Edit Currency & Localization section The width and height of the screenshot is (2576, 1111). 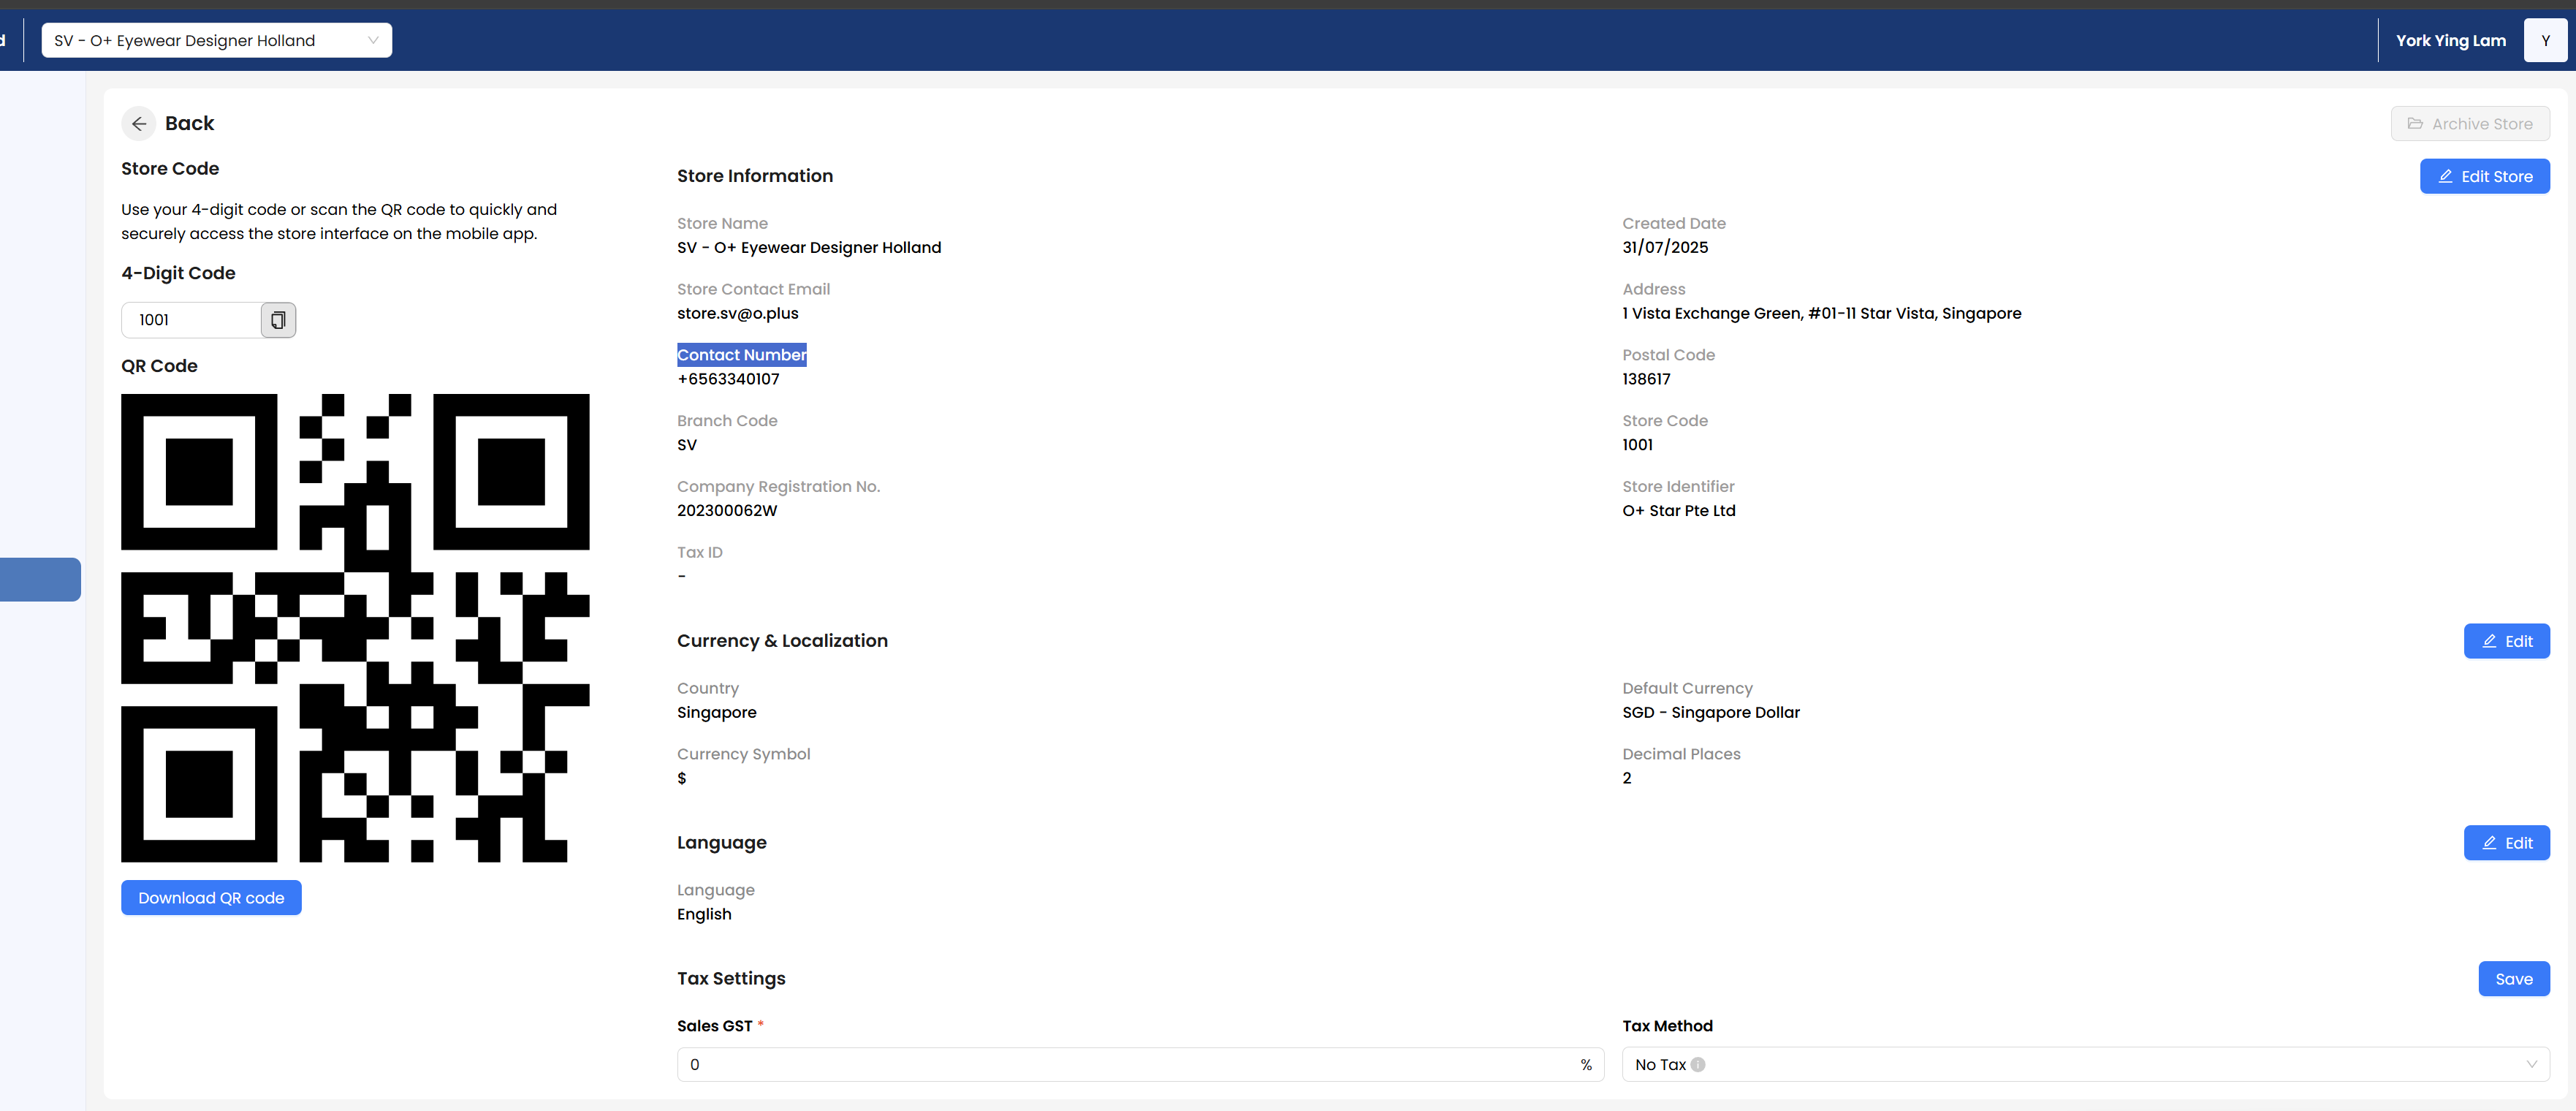(x=2506, y=641)
